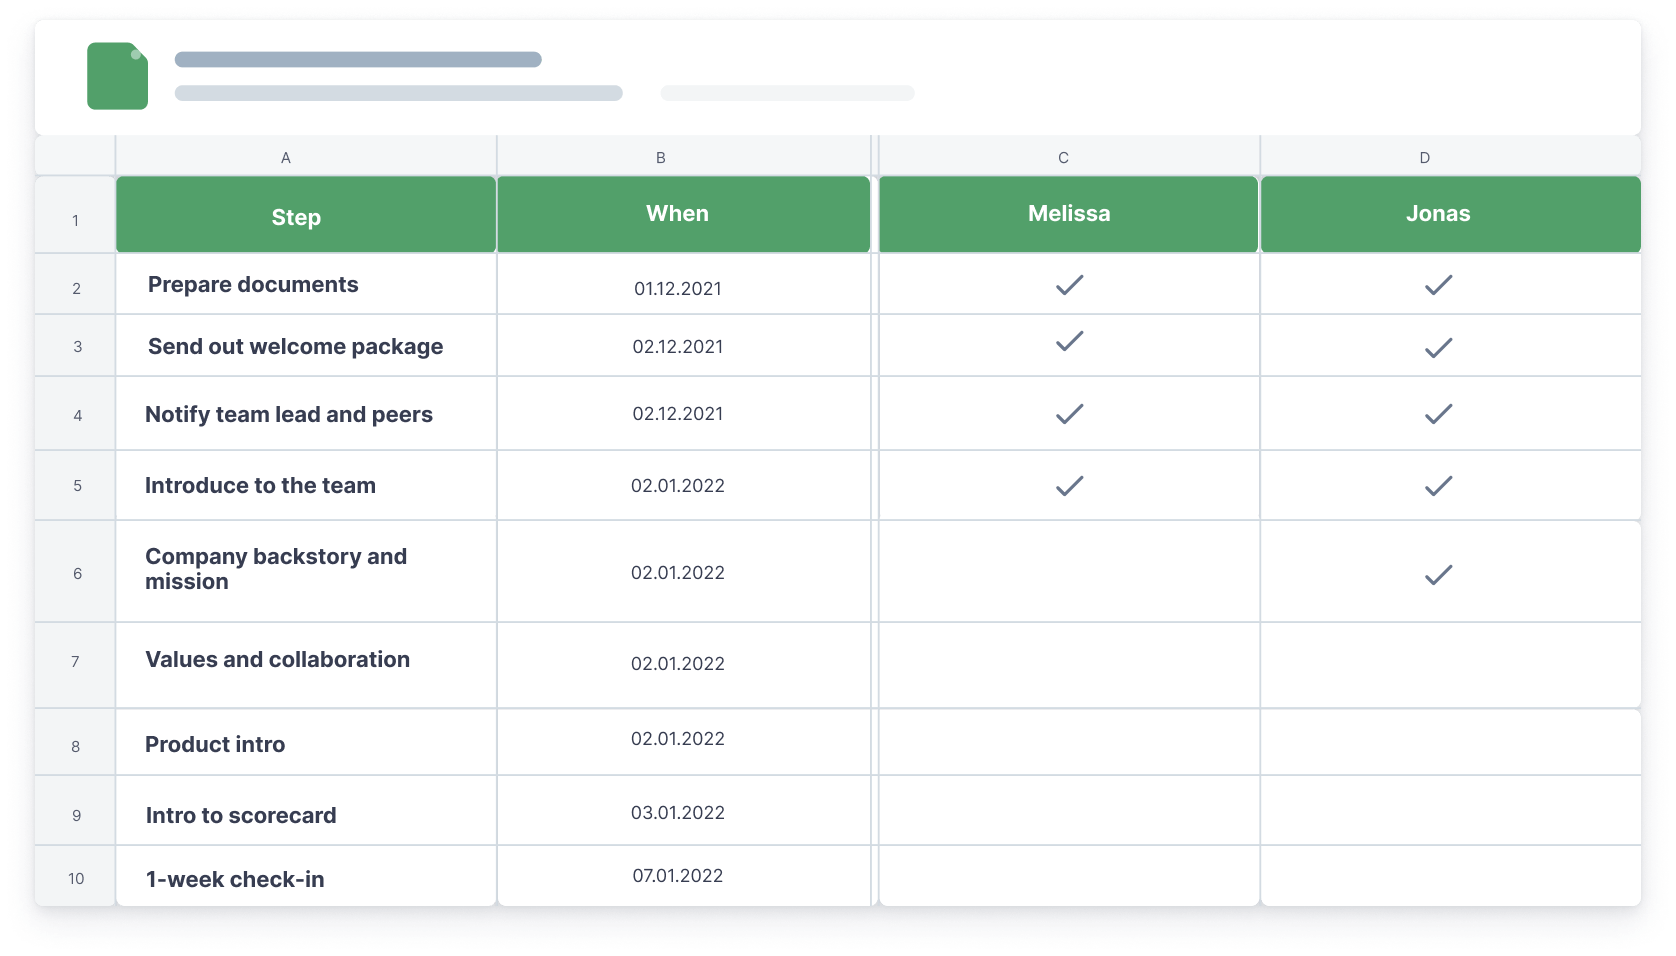The height and width of the screenshot is (956, 1676).
Task: Click the document title placeholder bar
Action: (358, 60)
